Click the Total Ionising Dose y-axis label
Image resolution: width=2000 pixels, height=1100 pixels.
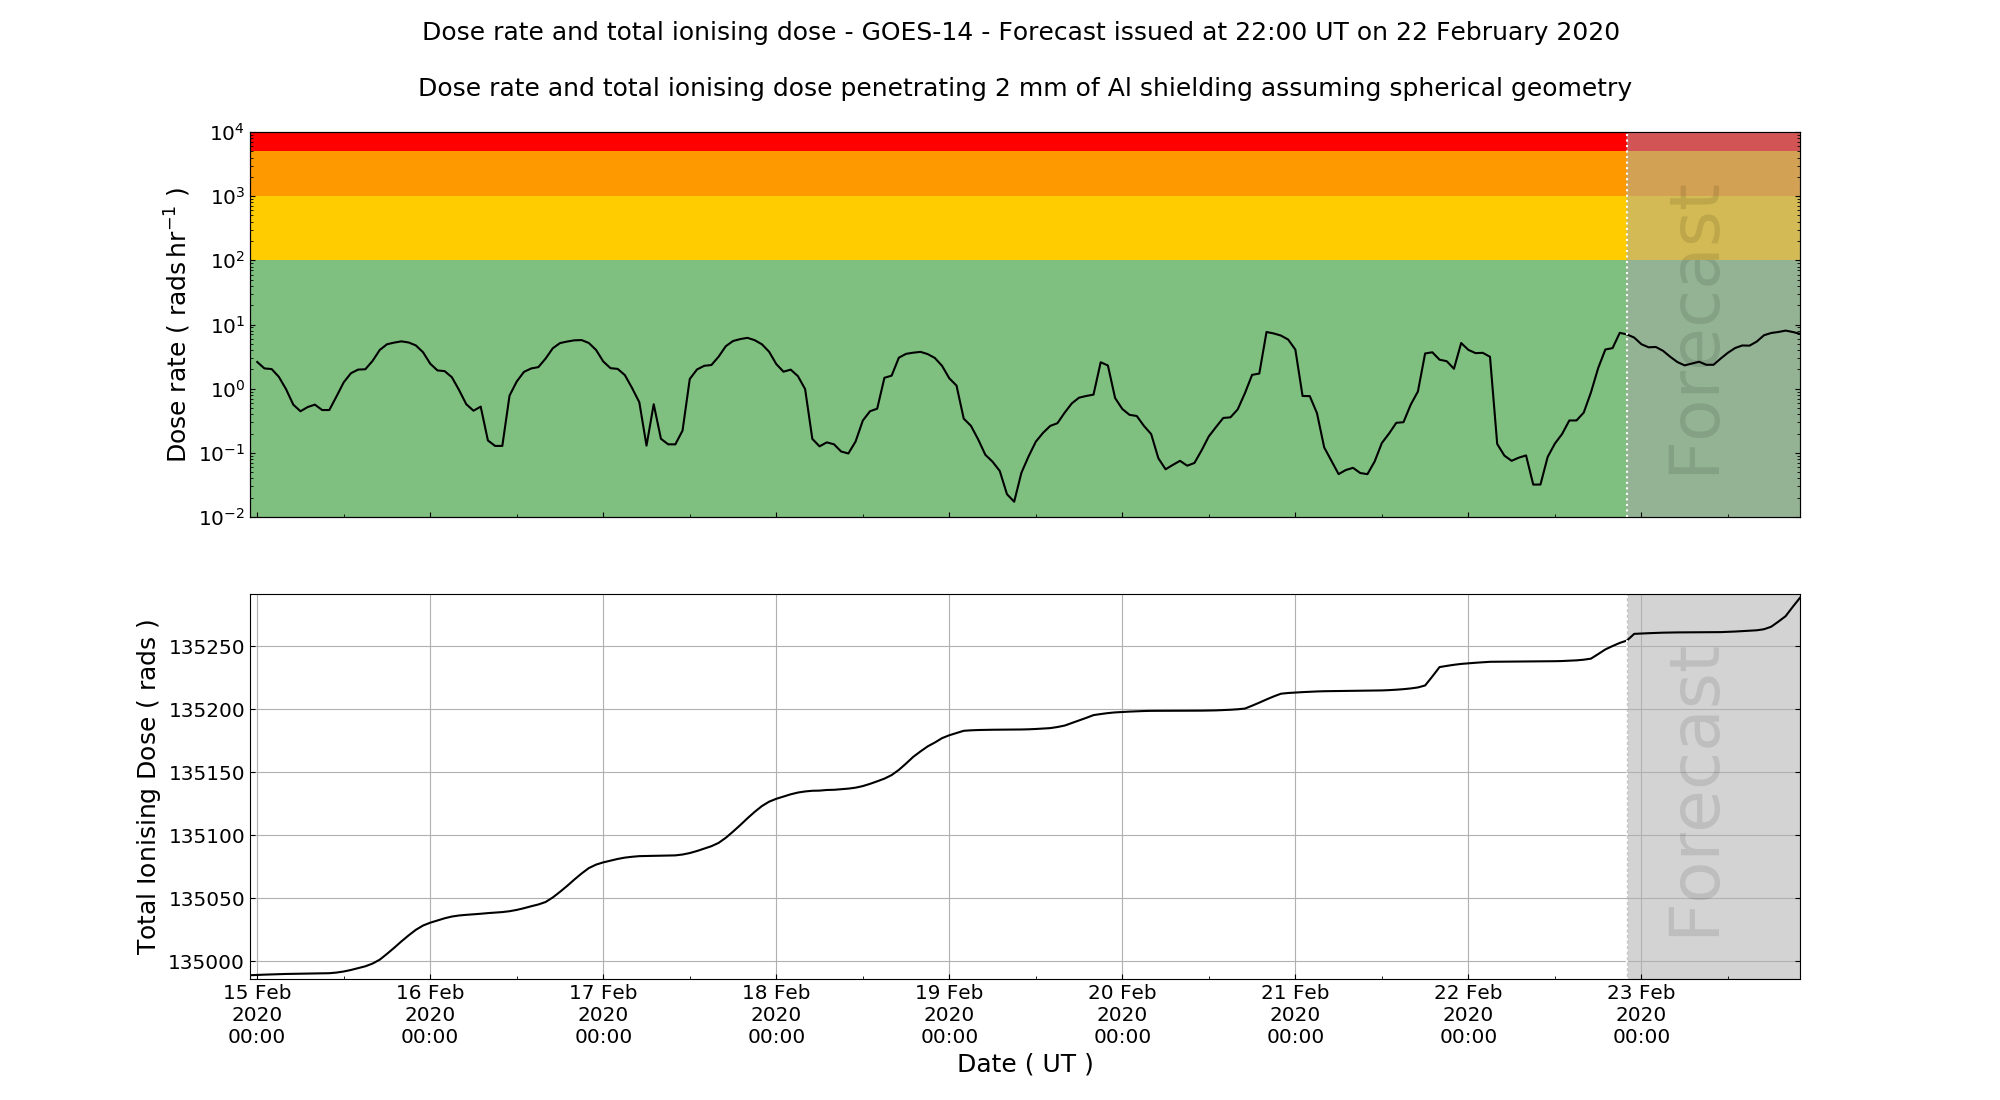point(147,787)
